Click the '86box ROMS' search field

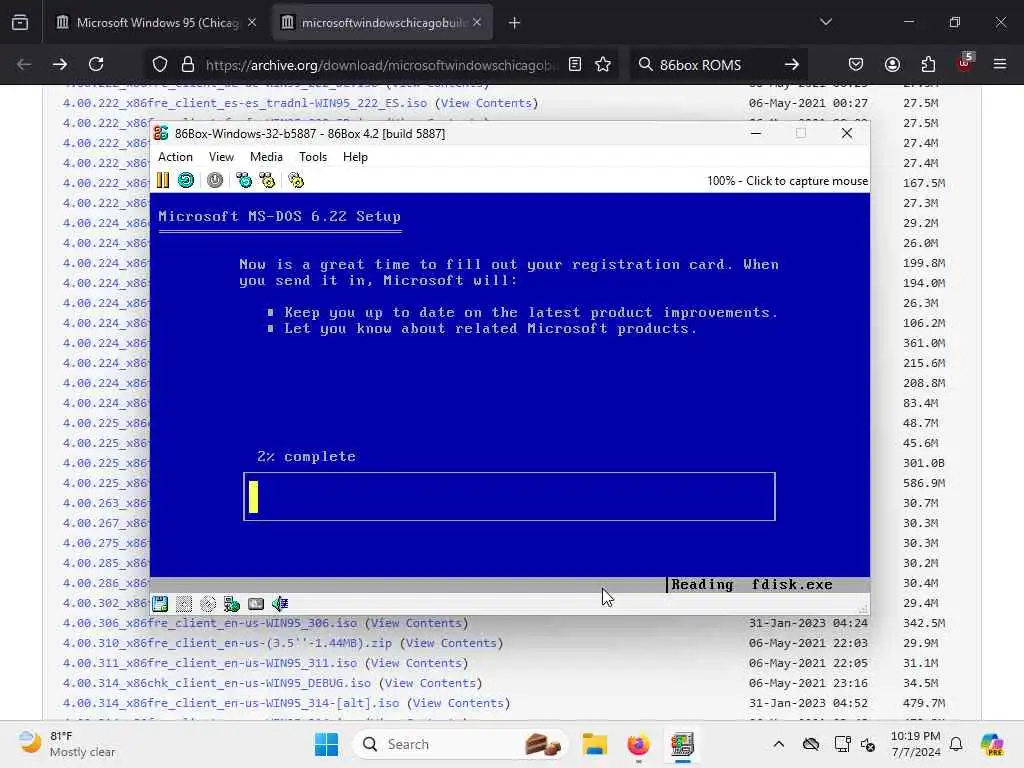click(x=700, y=65)
